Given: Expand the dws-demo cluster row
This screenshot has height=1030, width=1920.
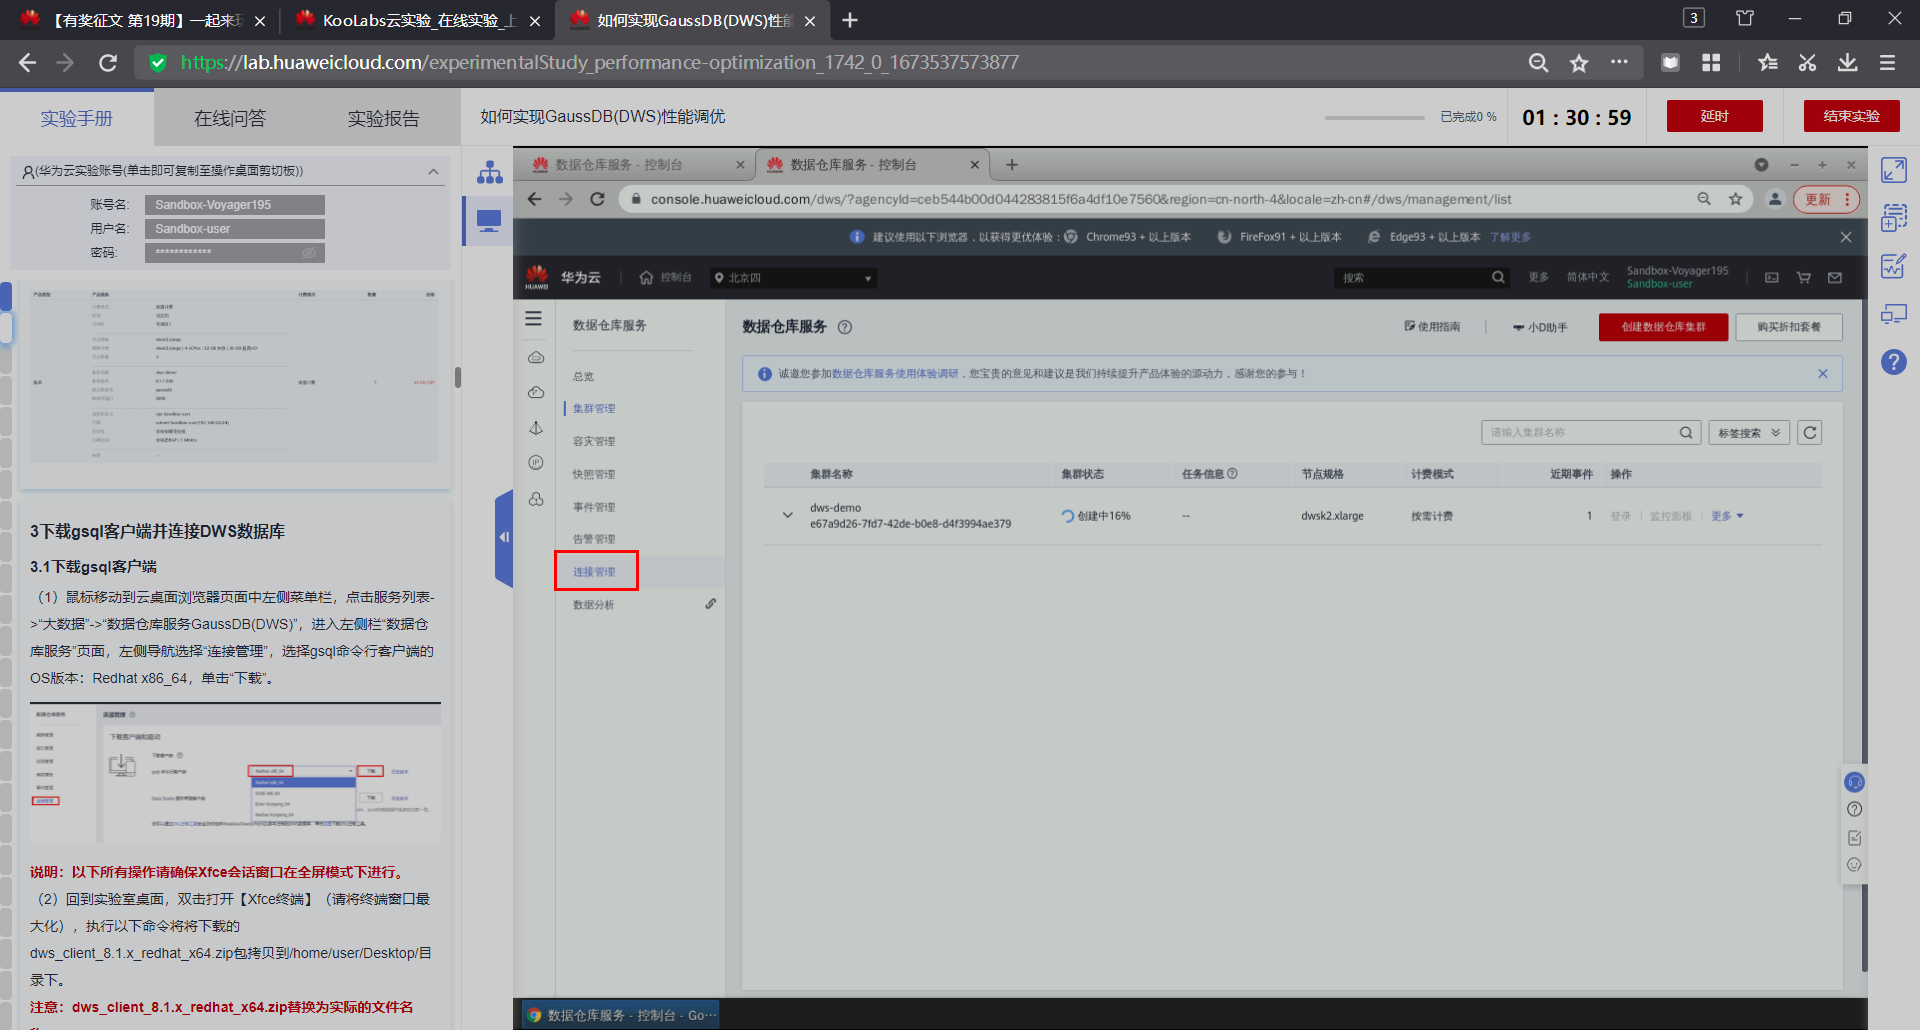Looking at the screenshot, I should point(788,516).
